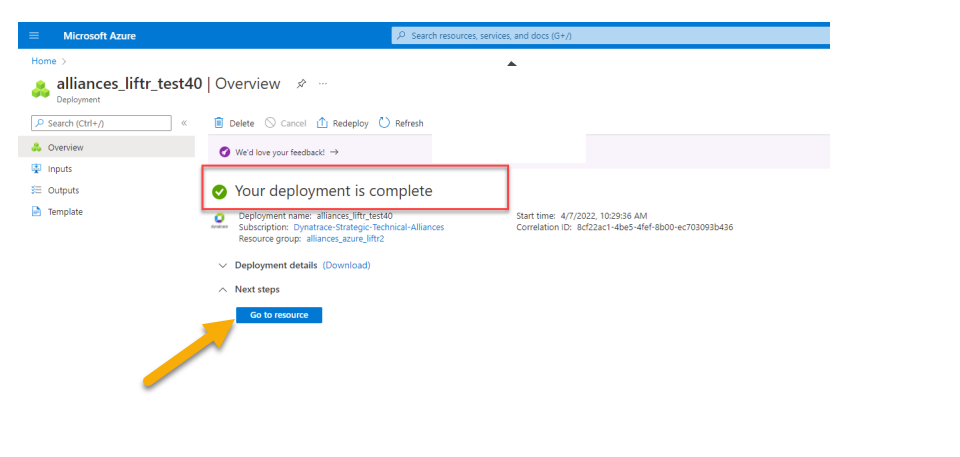Open Template in the left menu

pyautogui.click(x=65, y=212)
